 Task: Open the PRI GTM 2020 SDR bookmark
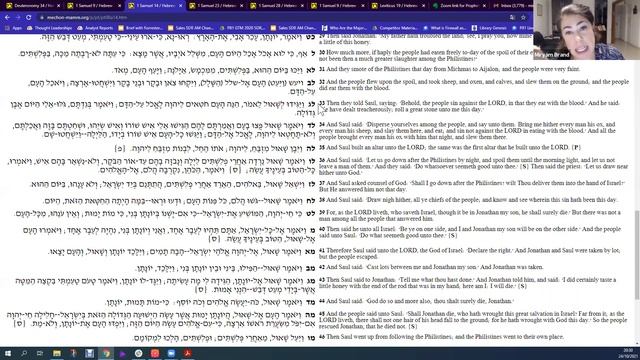(x=242, y=28)
